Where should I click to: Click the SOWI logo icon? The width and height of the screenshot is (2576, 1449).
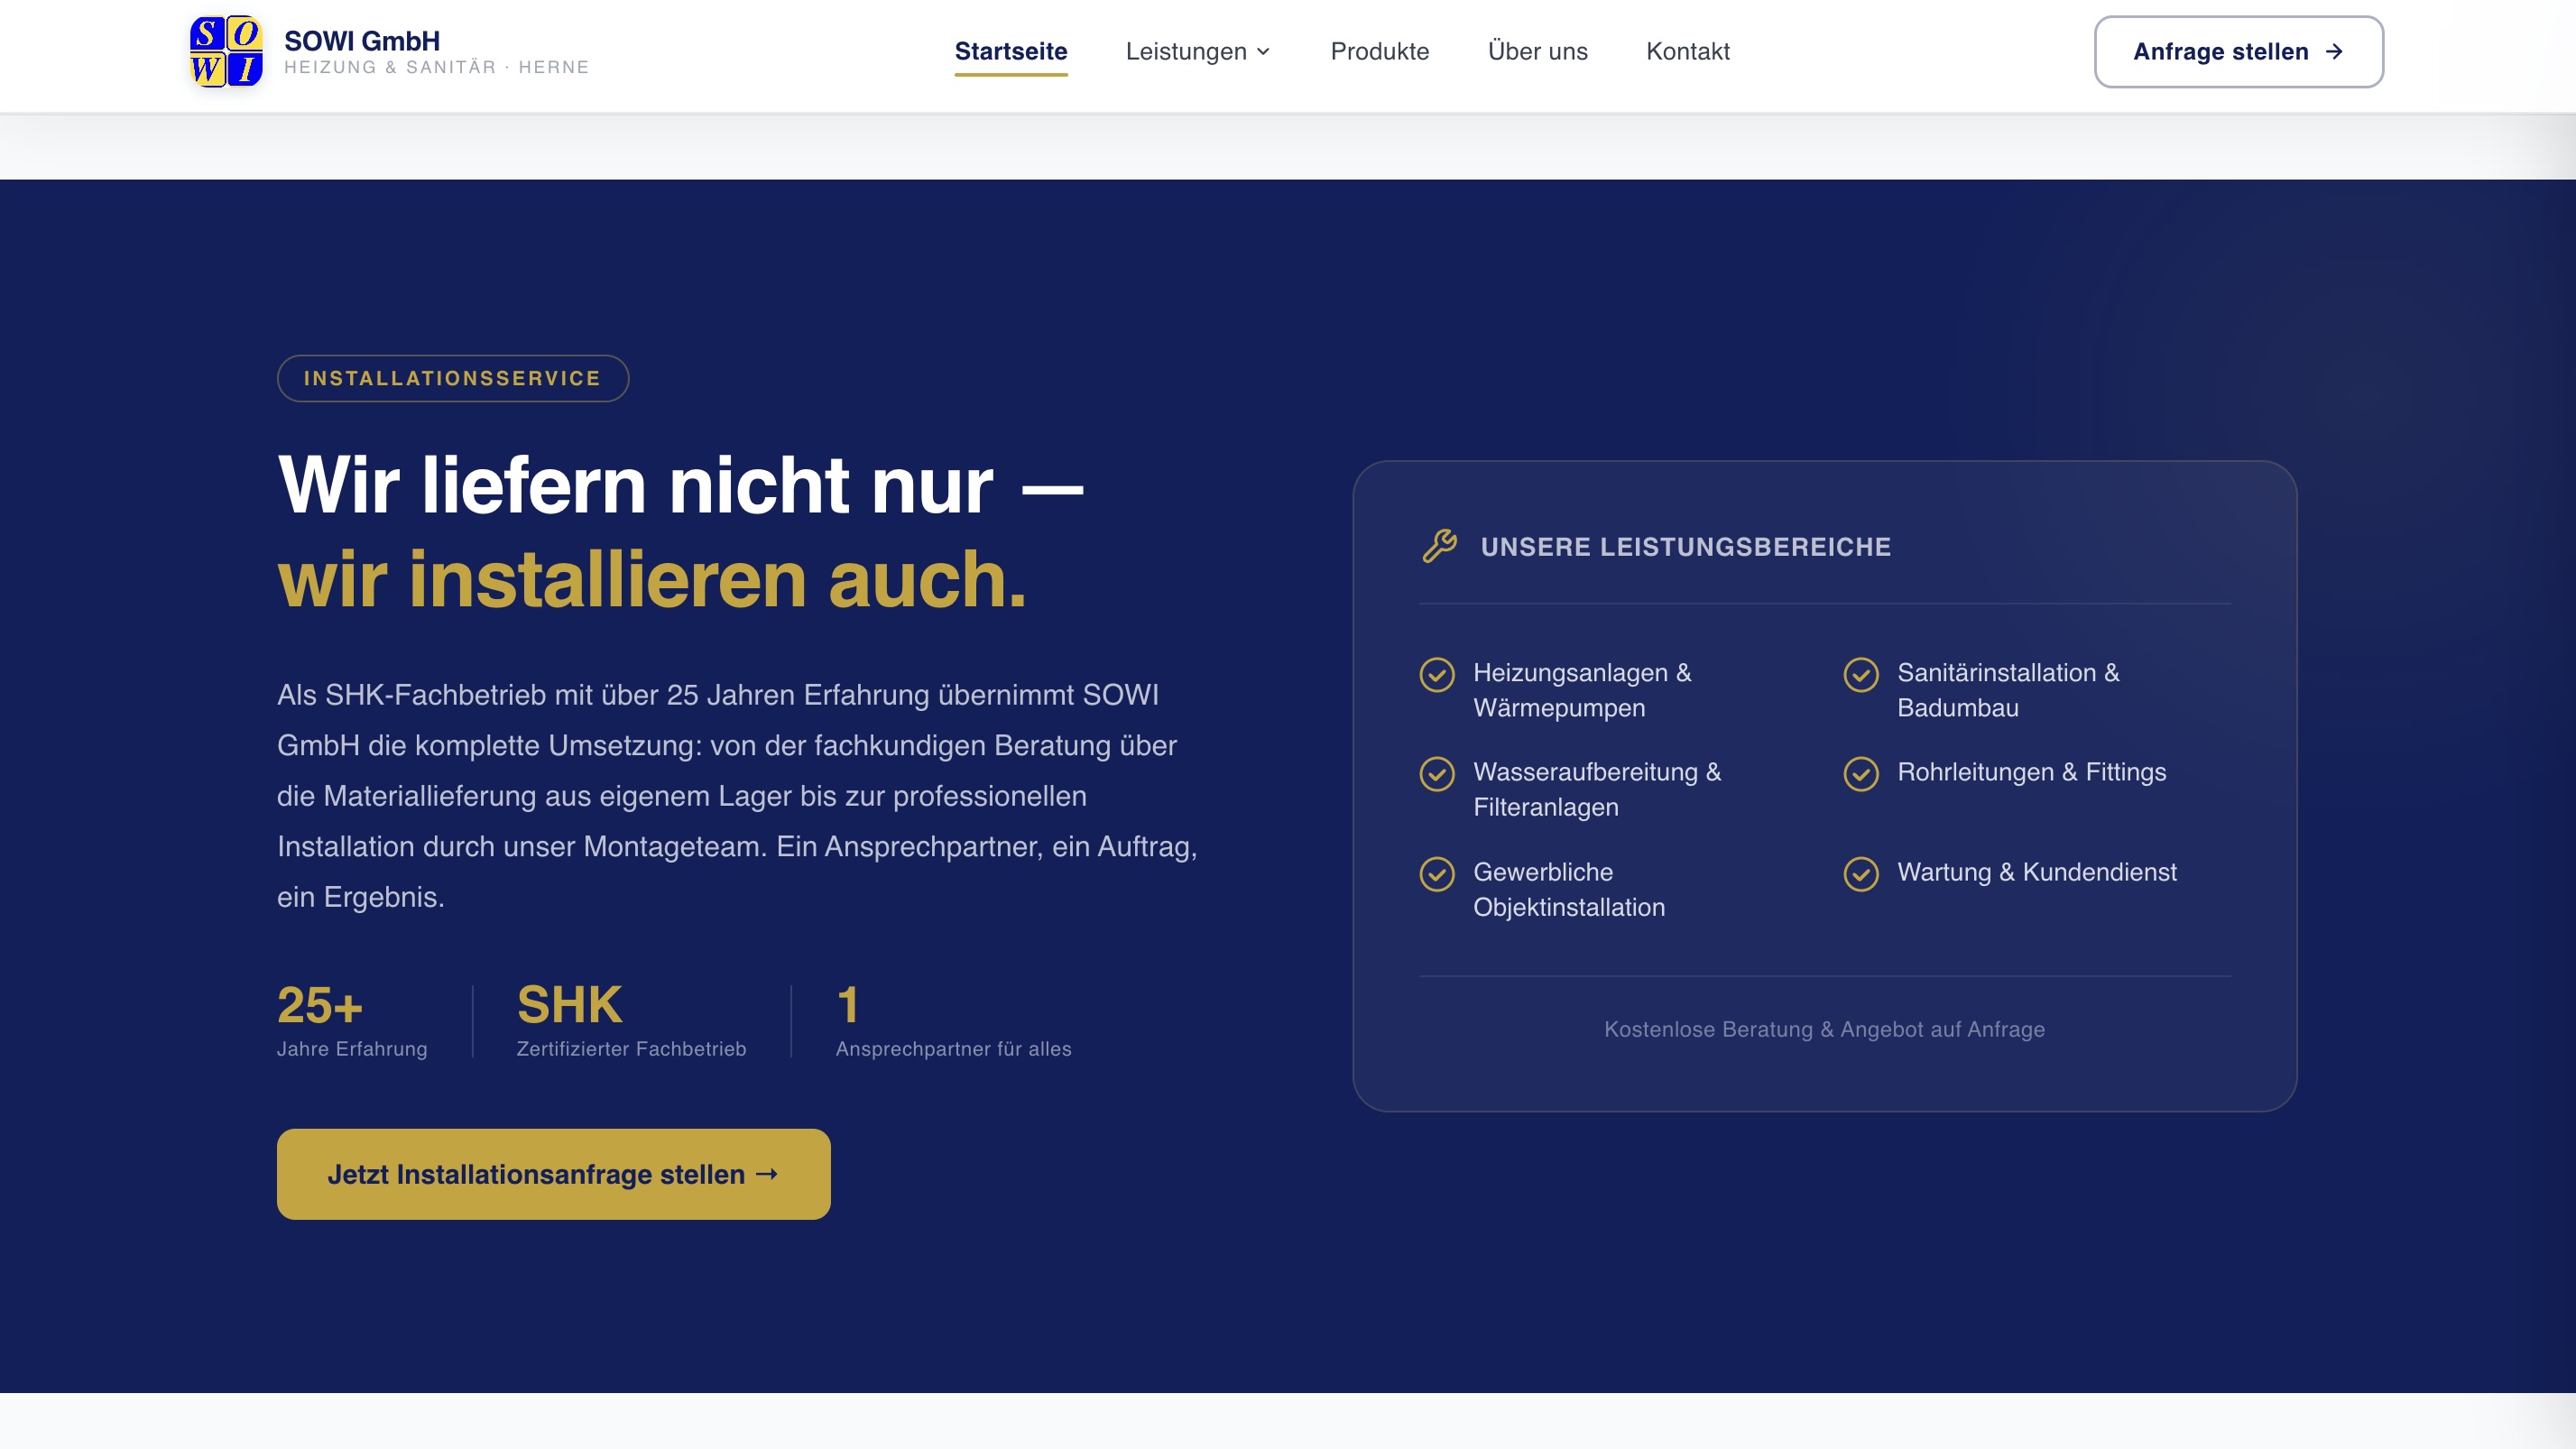click(226, 51)
